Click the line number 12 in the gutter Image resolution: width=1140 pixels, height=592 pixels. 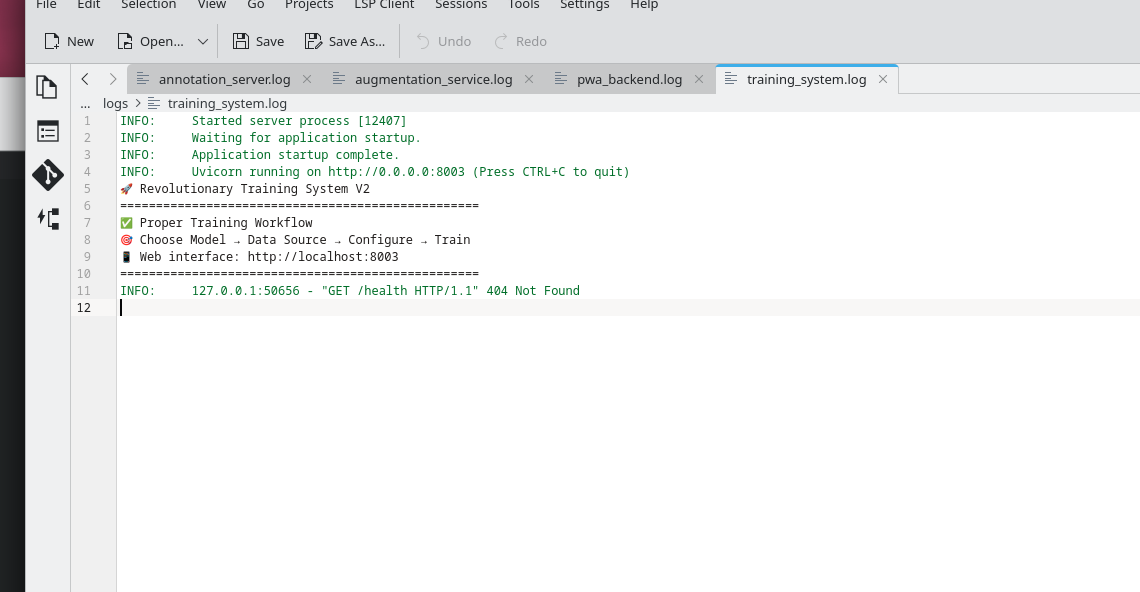pyautogui.click(x=84, y=308)
